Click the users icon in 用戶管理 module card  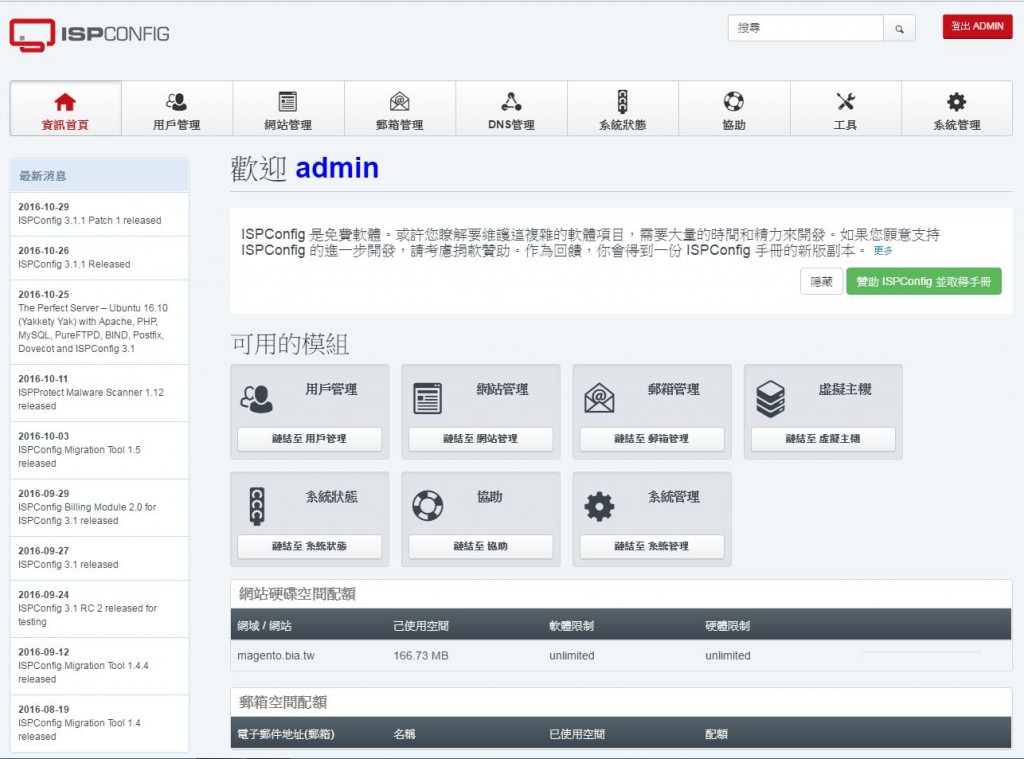[257, 398]
